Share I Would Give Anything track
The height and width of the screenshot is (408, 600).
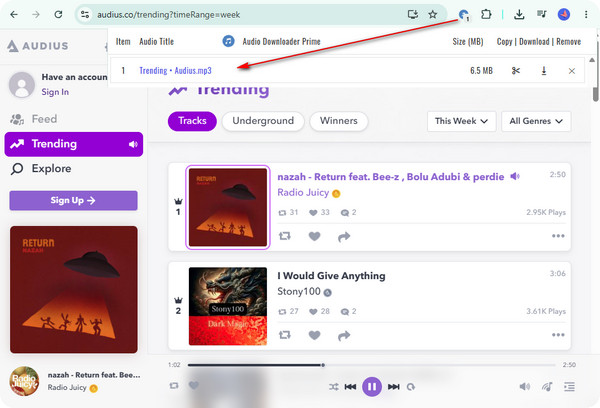click(344, 336)
